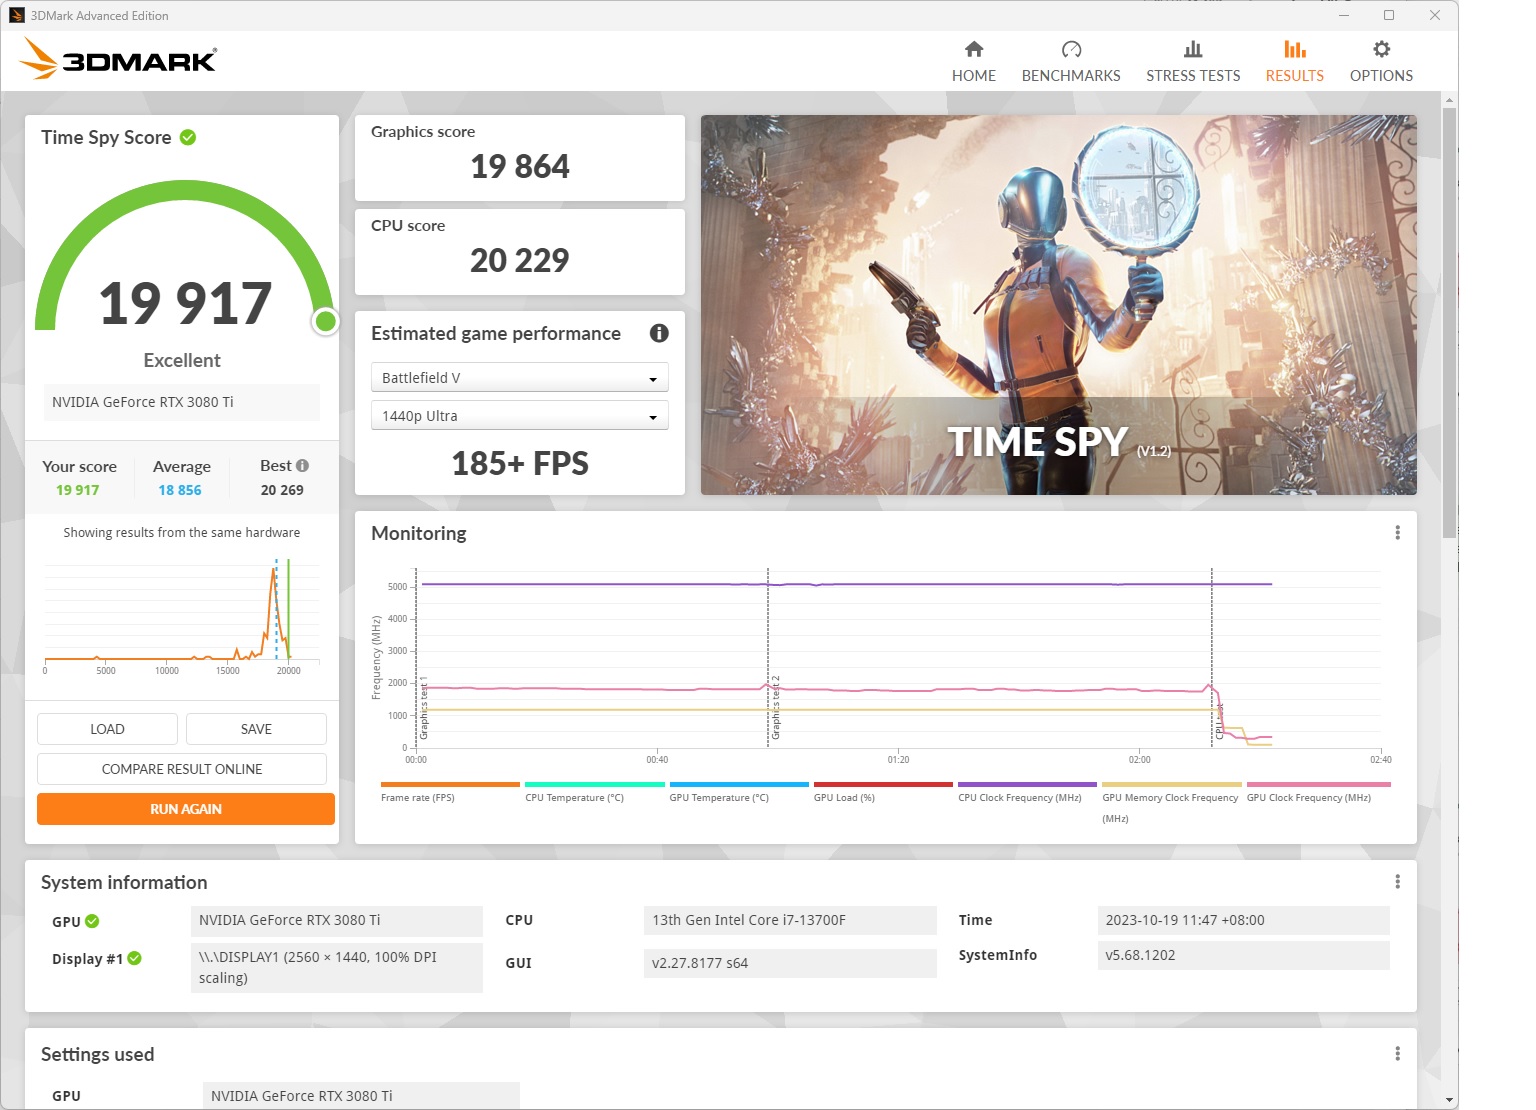Click Your score value 19 917

[x=78, y=490]
